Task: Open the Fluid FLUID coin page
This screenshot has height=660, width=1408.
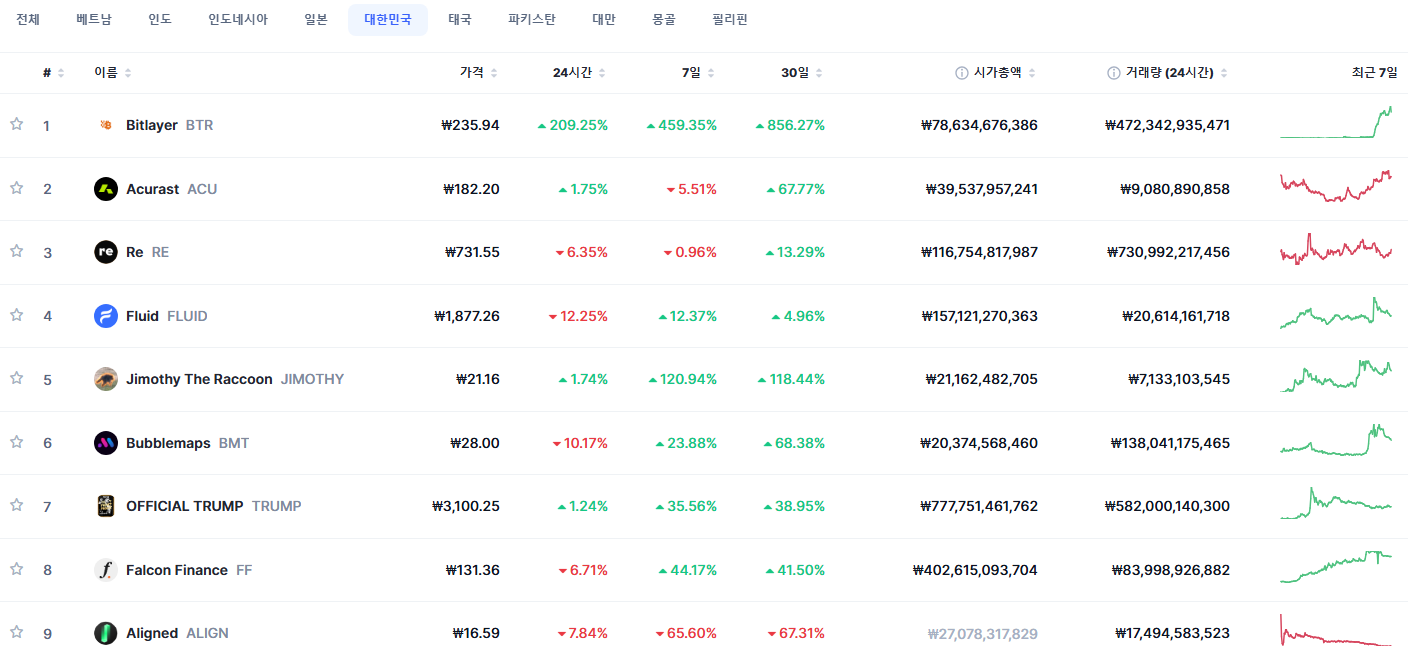Action: point(167,316)
